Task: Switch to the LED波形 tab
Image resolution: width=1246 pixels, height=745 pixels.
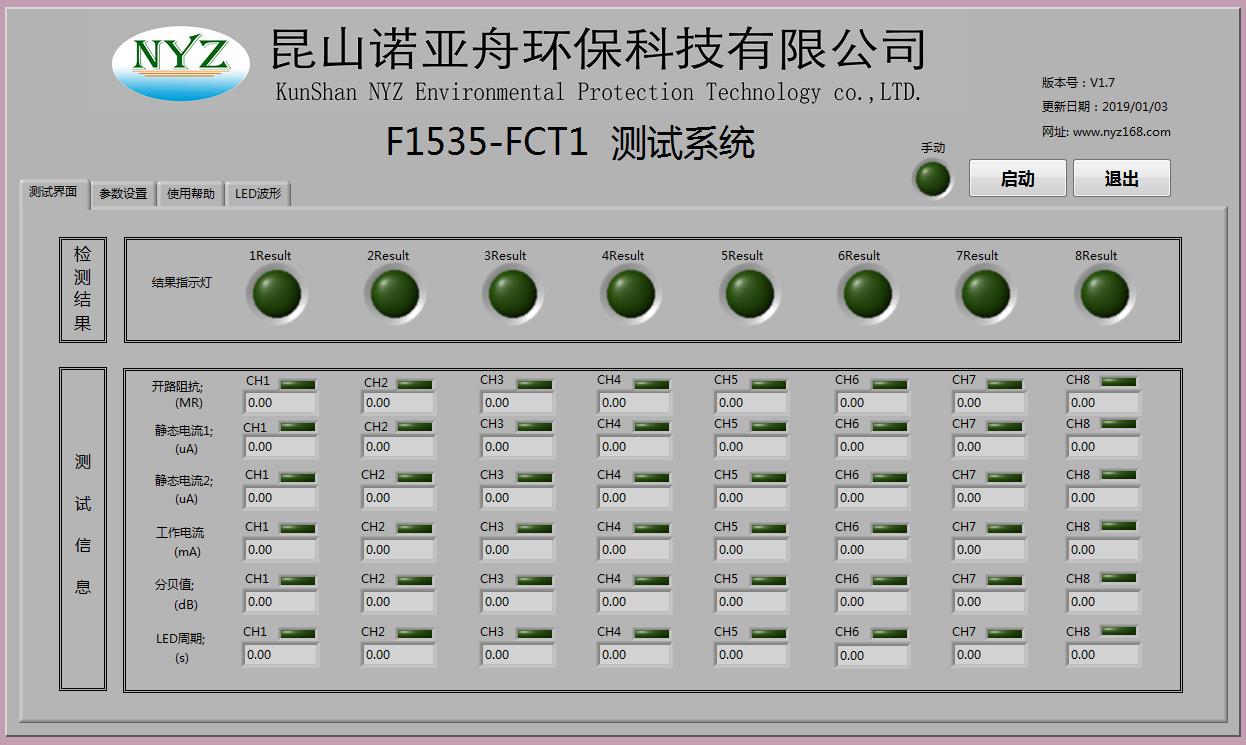Action: click(x=258, y=194)
